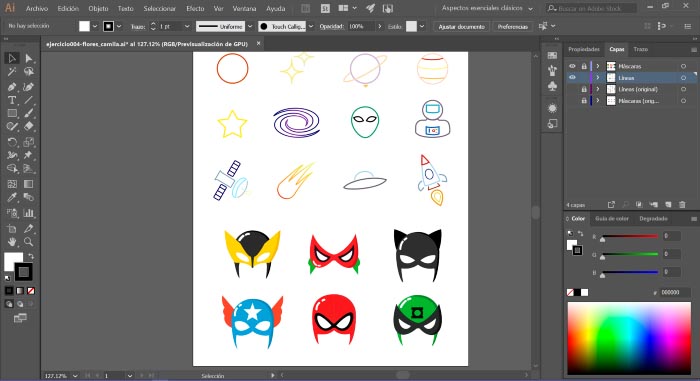Screen dimensions: 700x381
Task: Pick the Curvature tool
Action: point(29,87)
